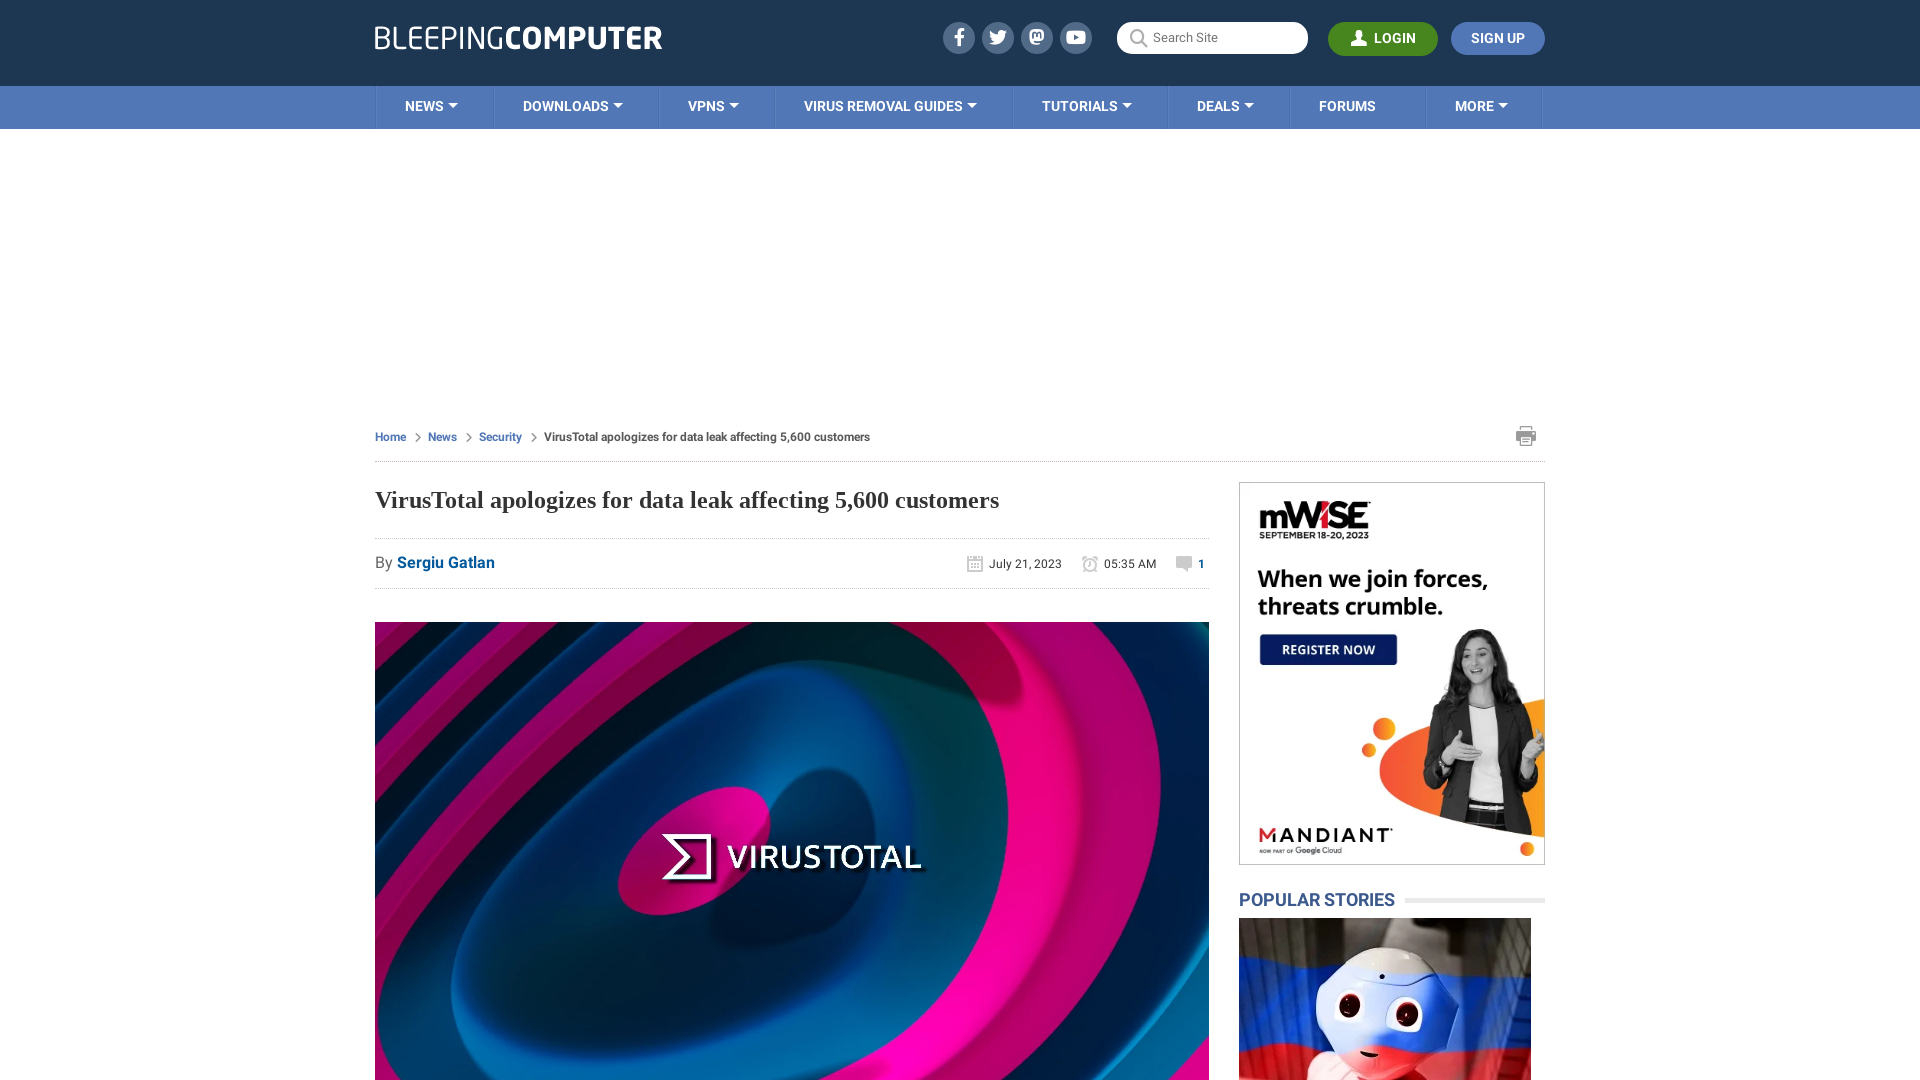
Task: Visit BleepingComputer Mastodon page
Action: [x=1036, y=37]
